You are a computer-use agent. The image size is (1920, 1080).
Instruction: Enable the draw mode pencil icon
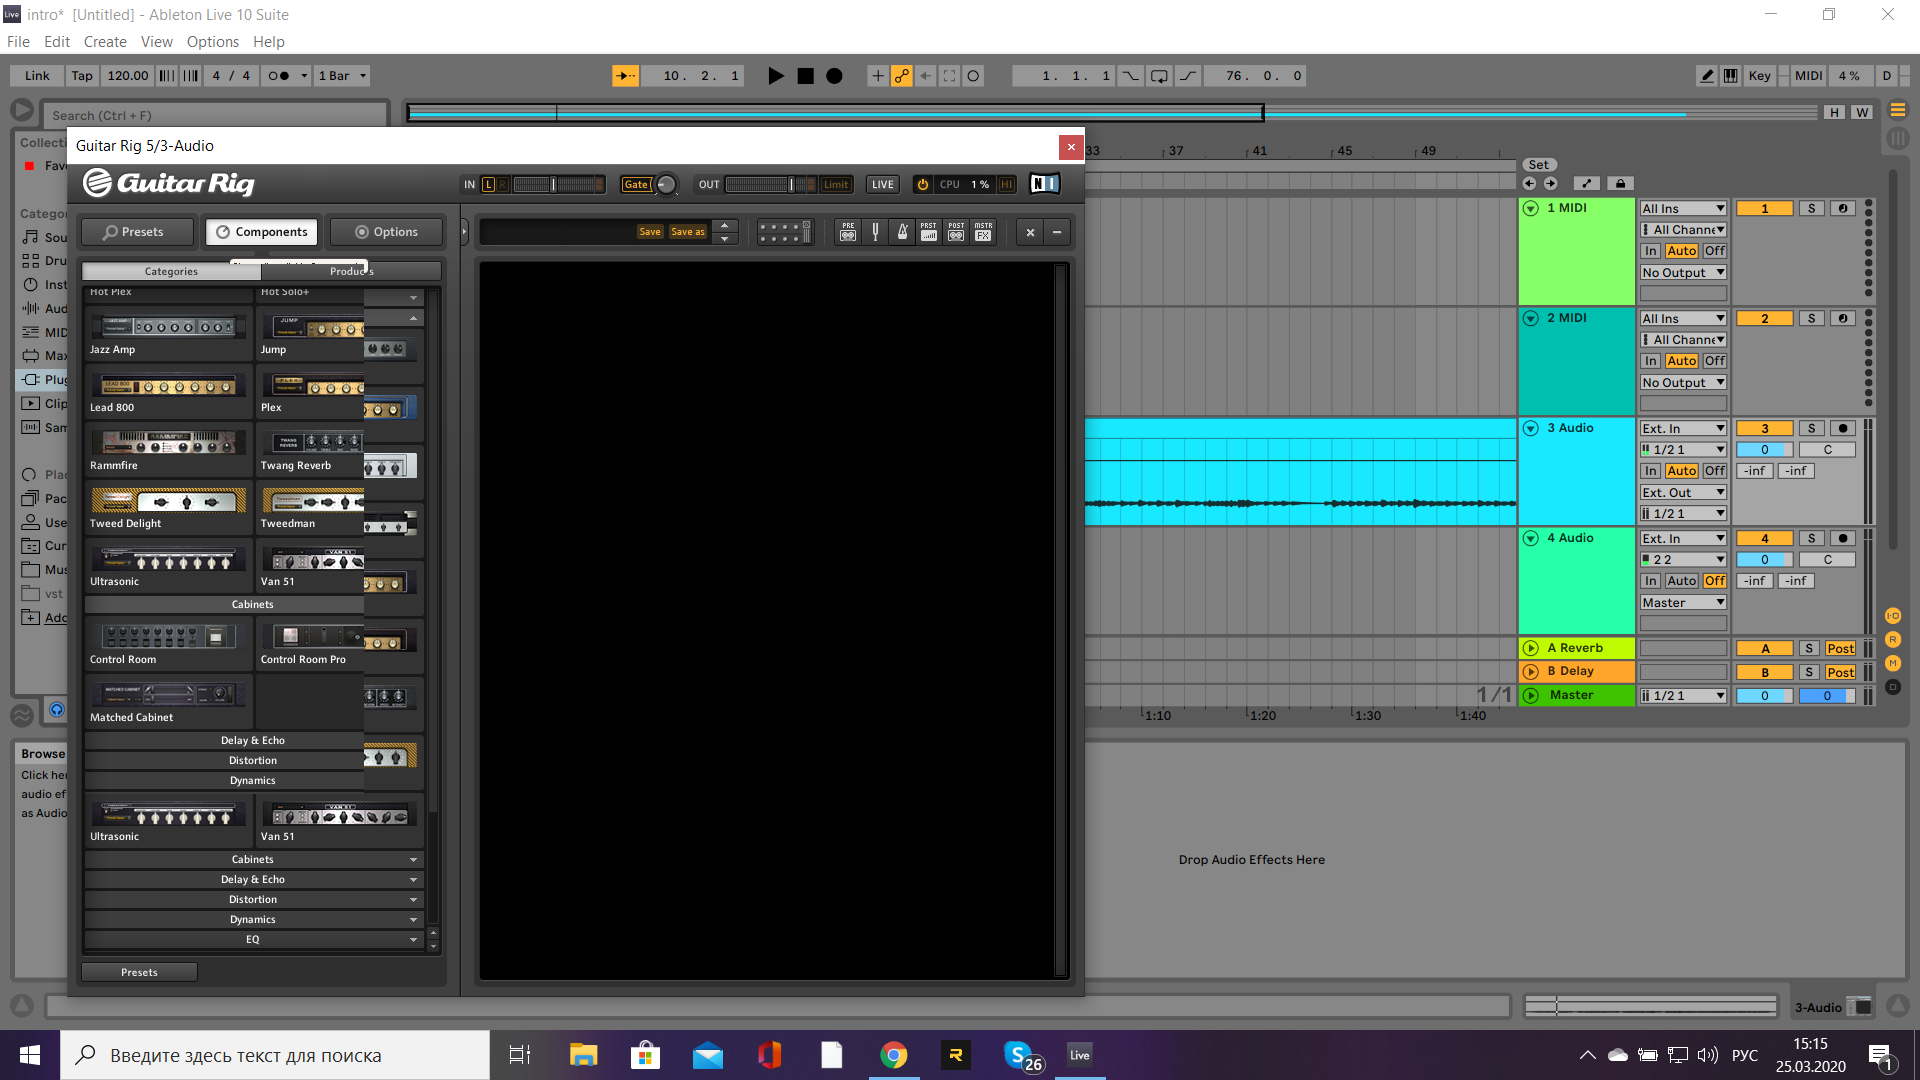click(1707, 76)
